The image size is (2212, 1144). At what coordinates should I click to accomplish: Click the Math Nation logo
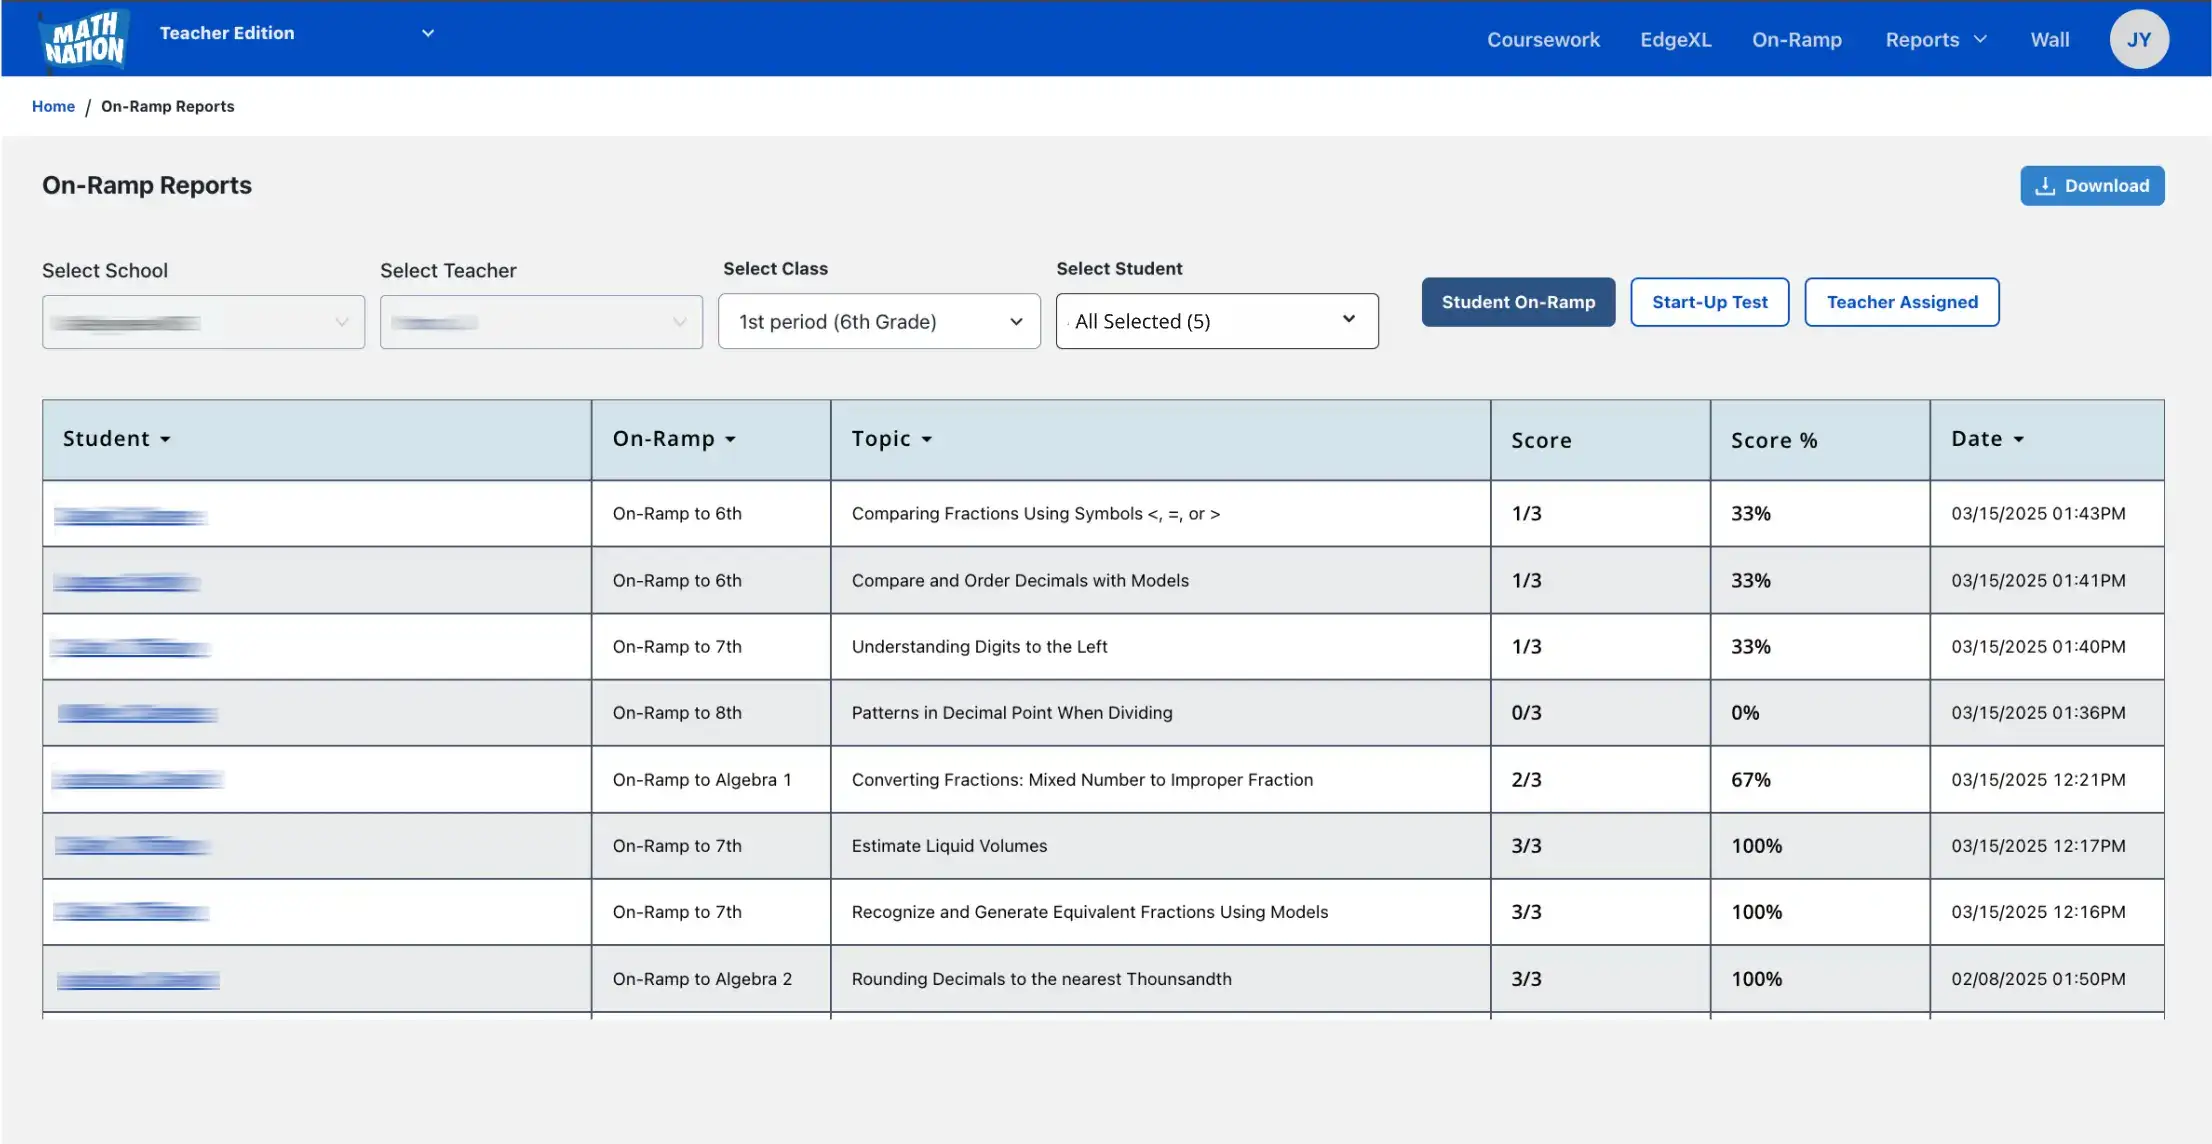(x=85, y=40)
